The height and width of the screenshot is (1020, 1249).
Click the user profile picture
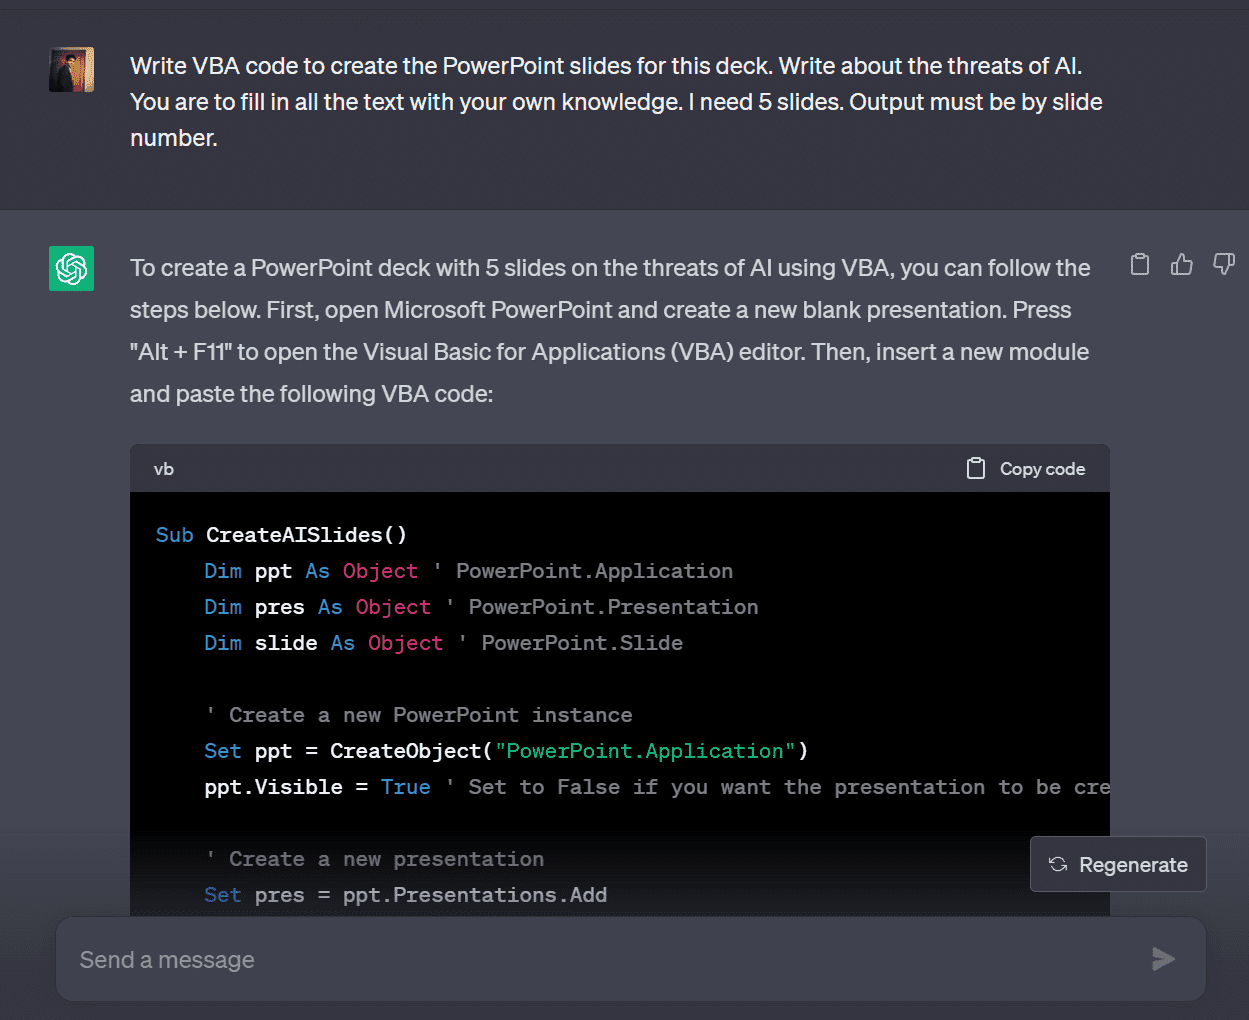(72, 70)
